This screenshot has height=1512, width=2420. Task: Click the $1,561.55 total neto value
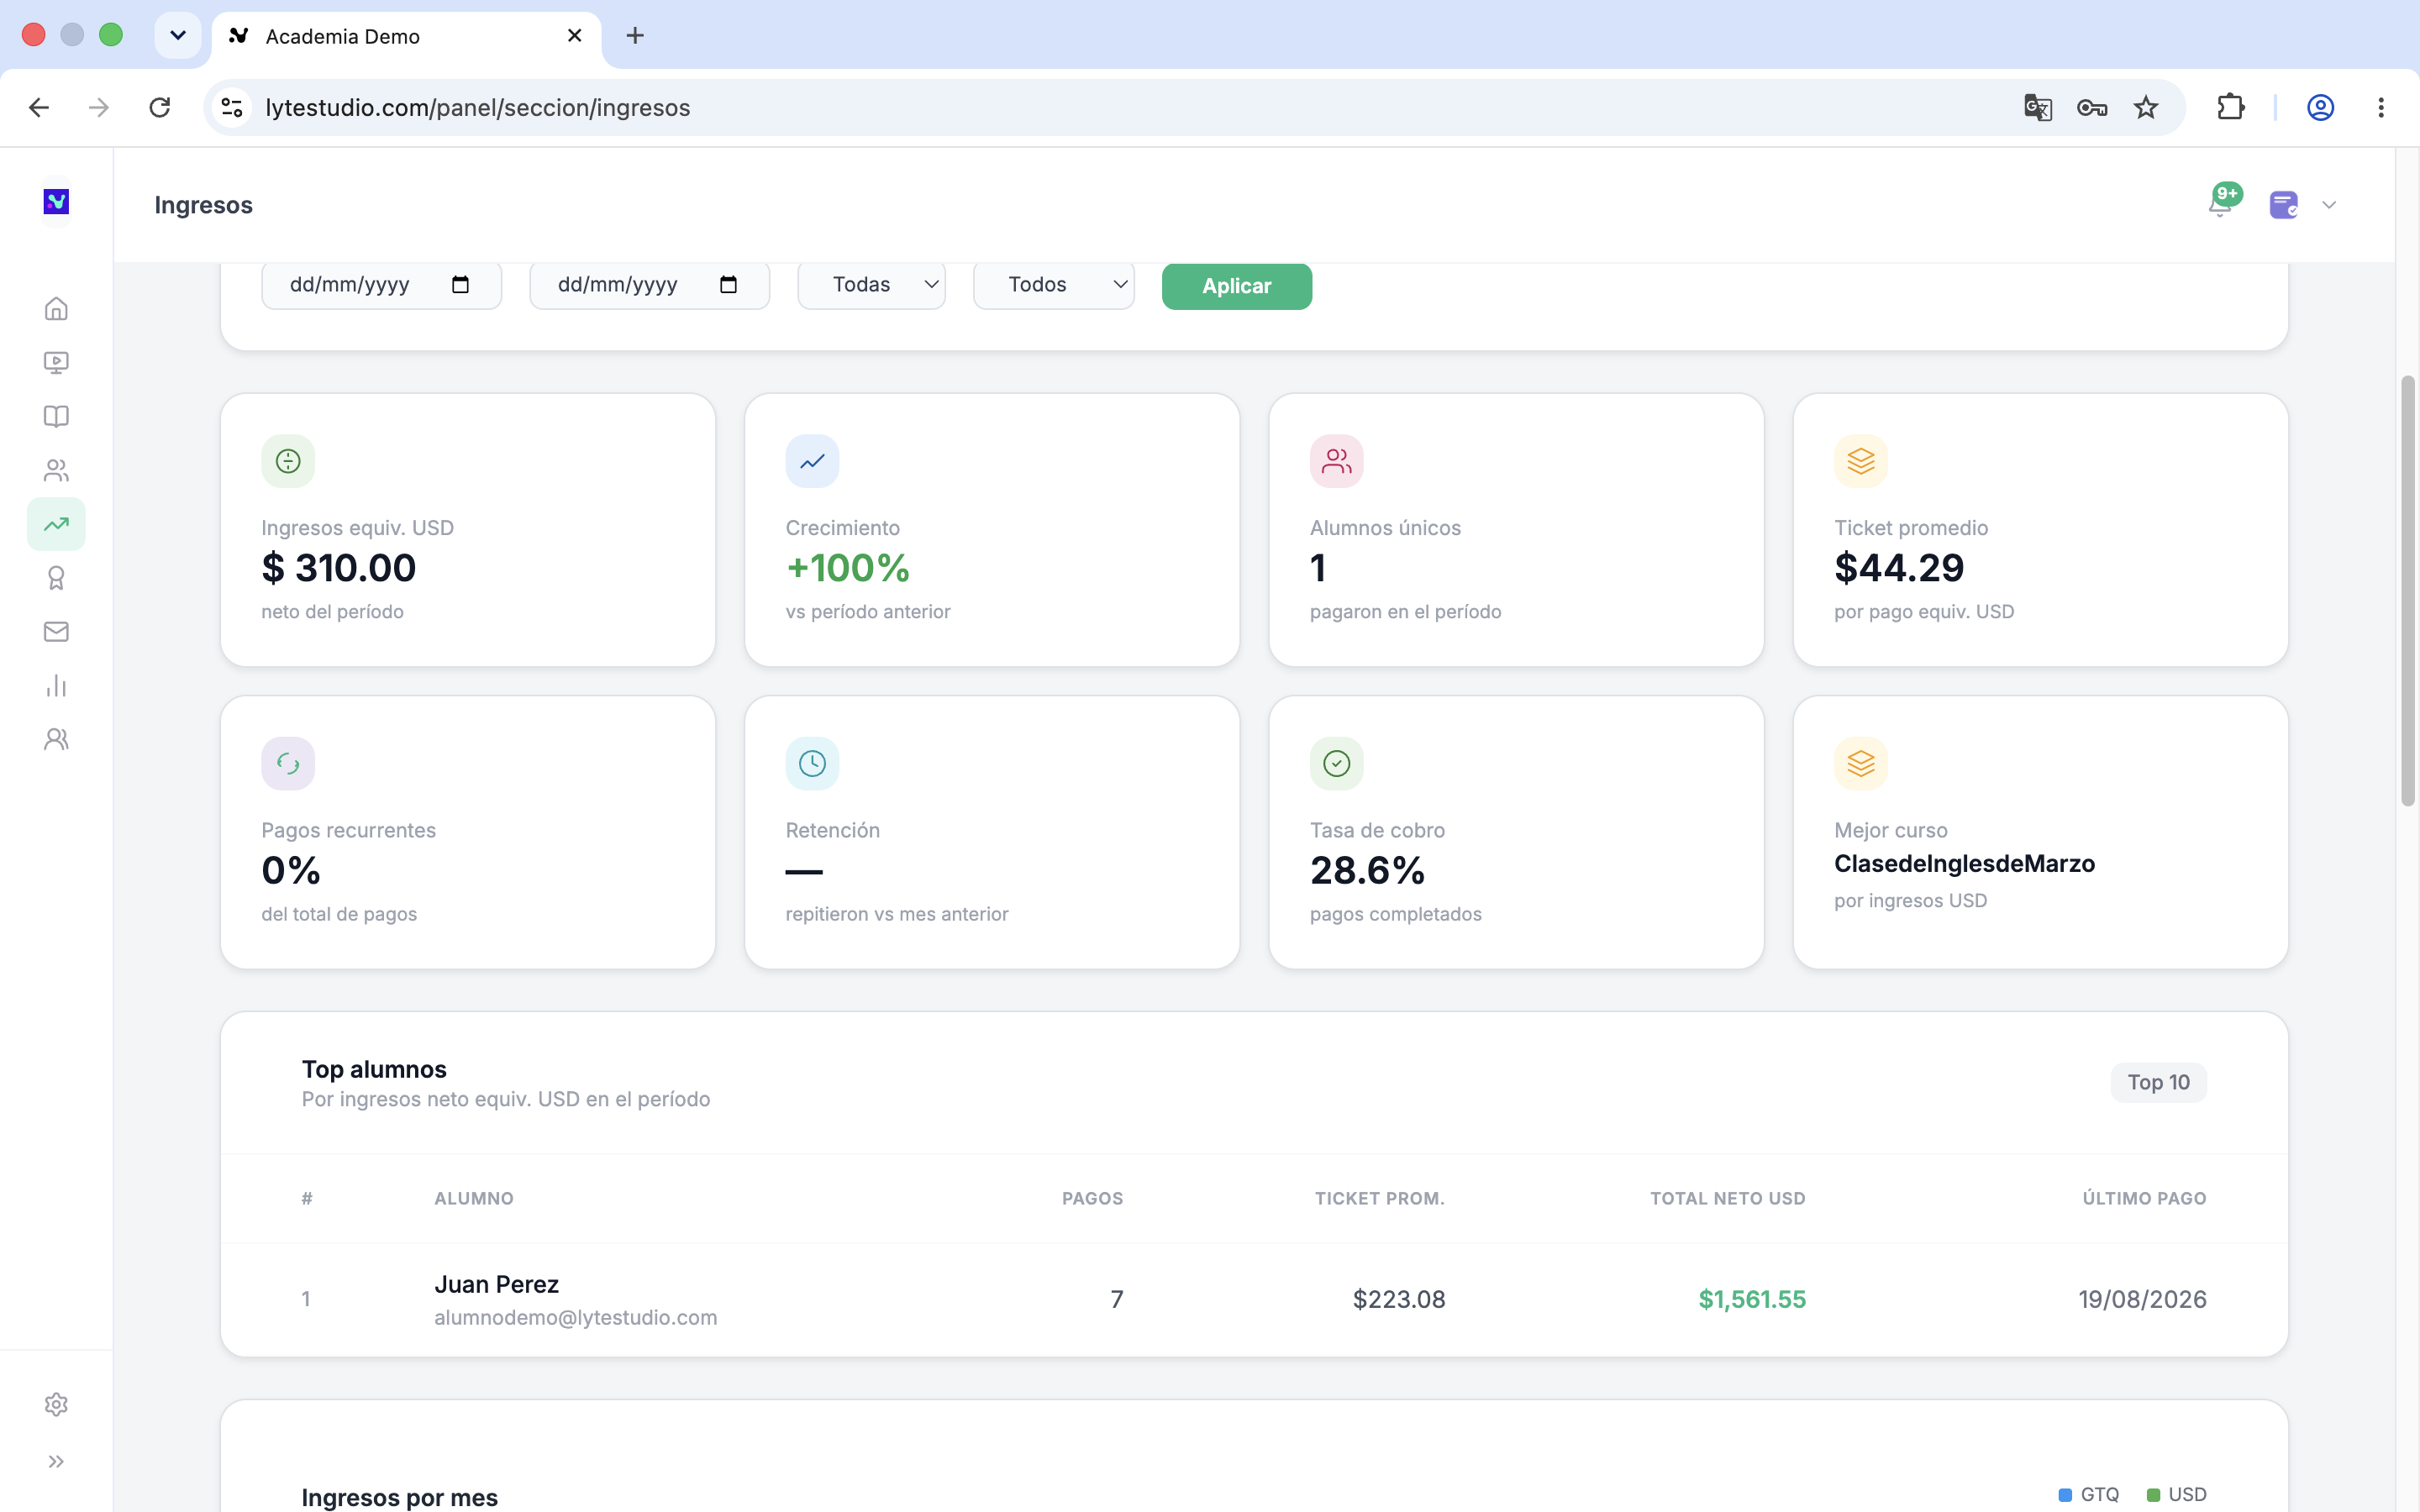tap(1752, 1299)
